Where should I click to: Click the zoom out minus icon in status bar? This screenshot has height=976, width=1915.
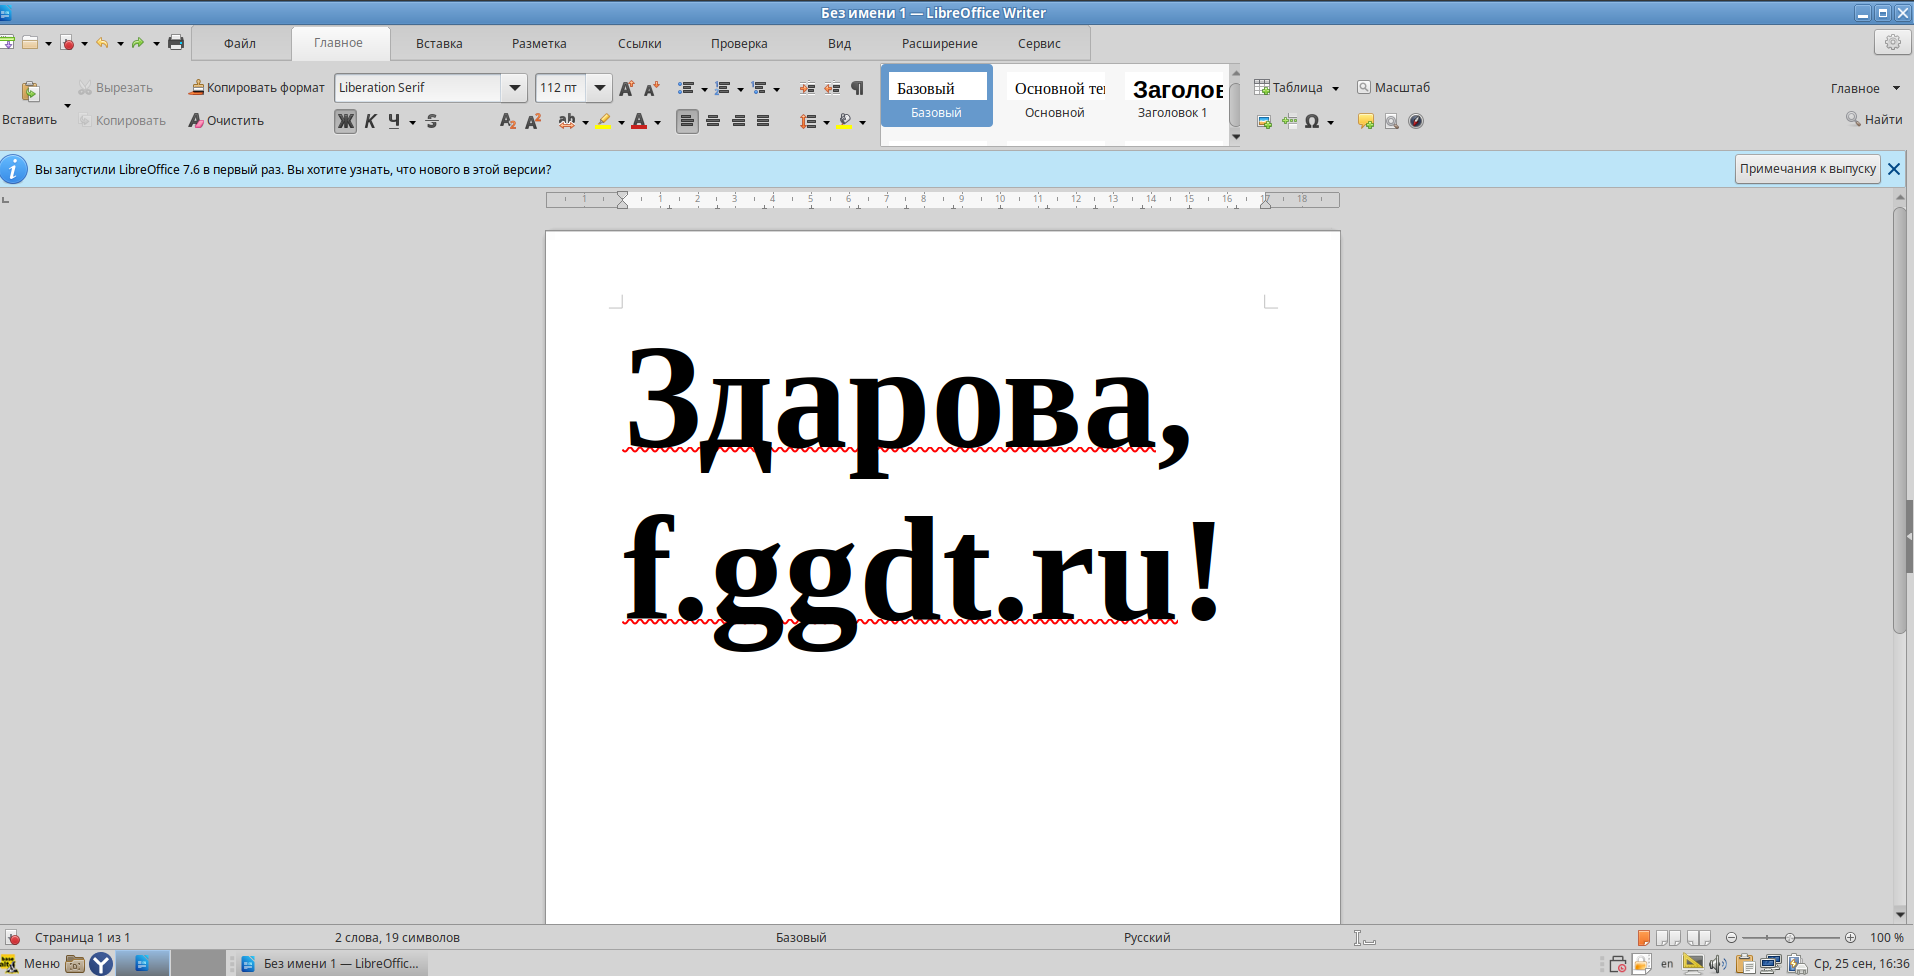(x=1731, y=938)
